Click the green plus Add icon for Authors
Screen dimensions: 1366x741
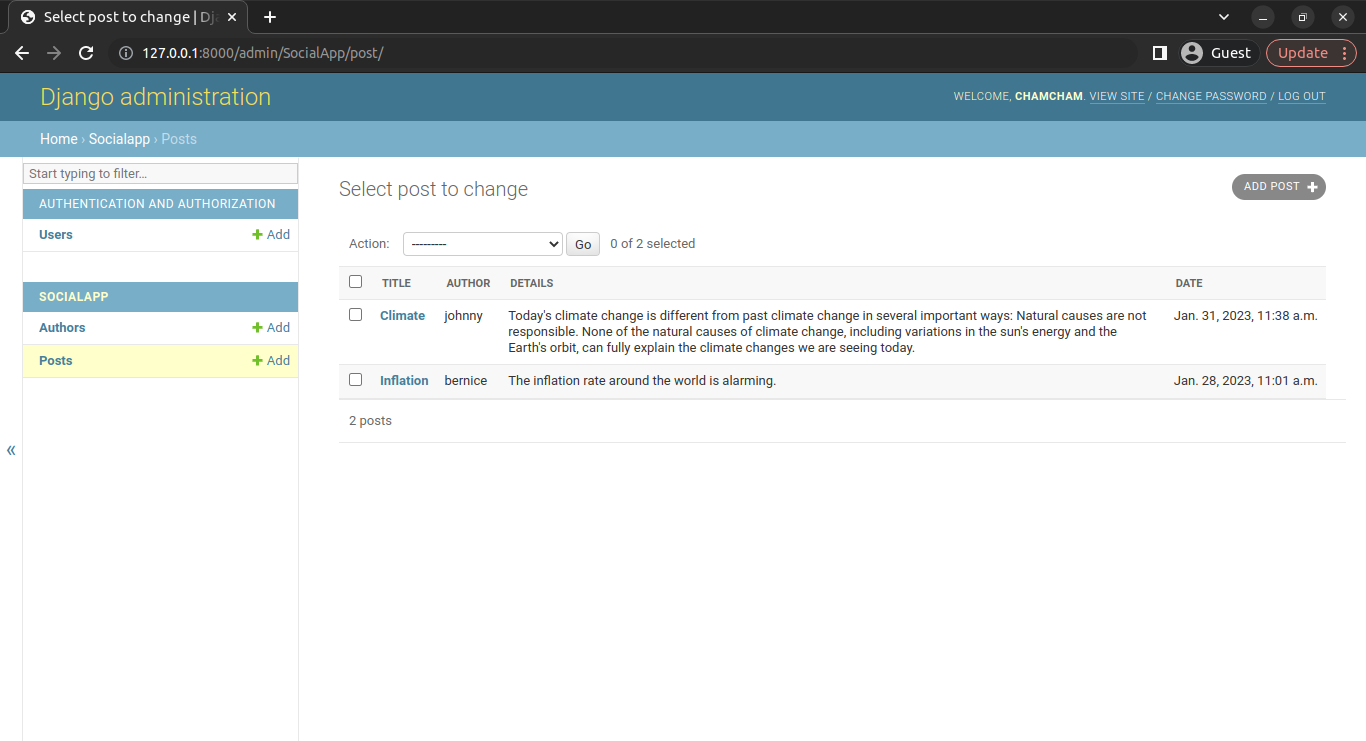(x=258, y=328)
